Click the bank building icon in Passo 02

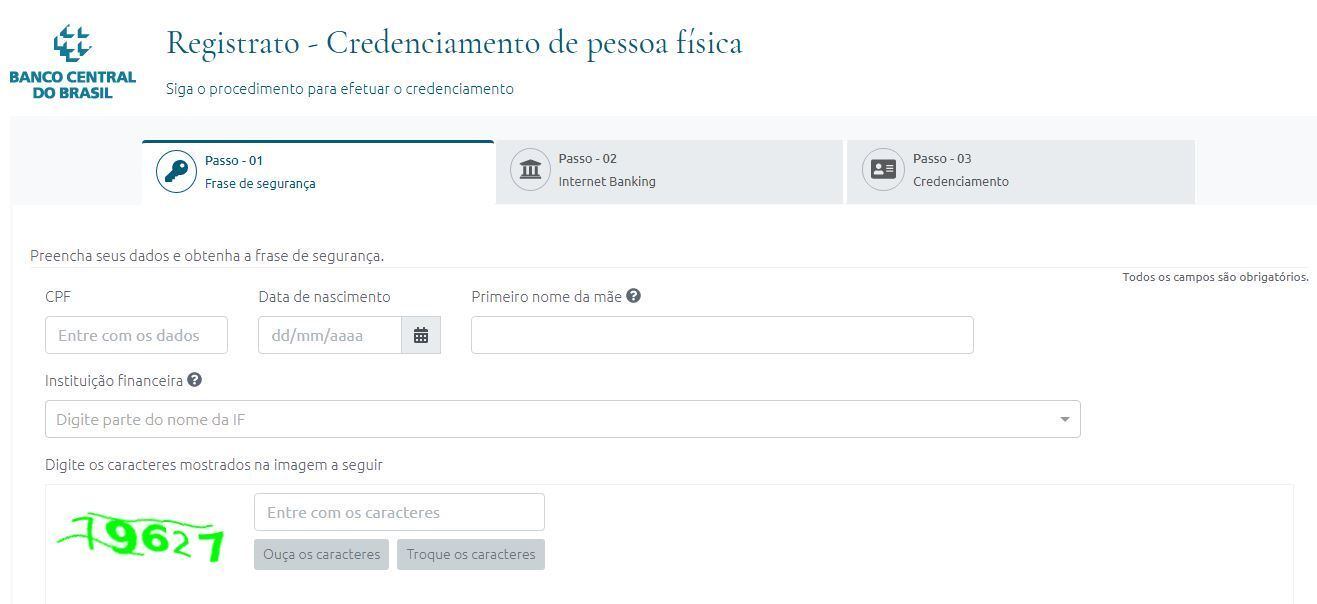[530, 170]
